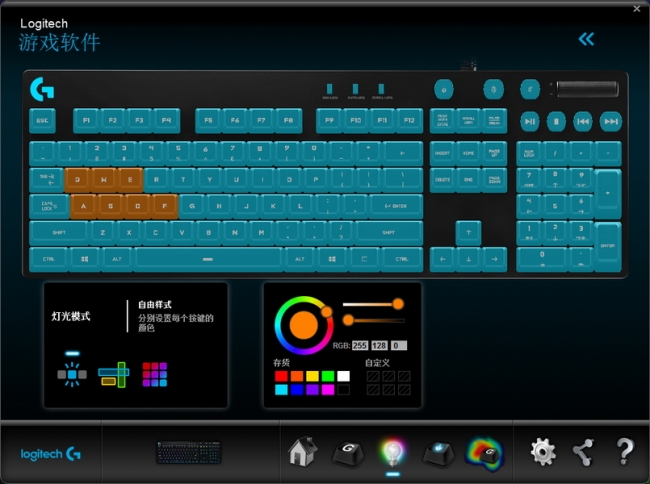Image resolution: width=650 pixels, height=484 pixels.
Task: Open the key press heatmap icon
Action: coord(485,453)
